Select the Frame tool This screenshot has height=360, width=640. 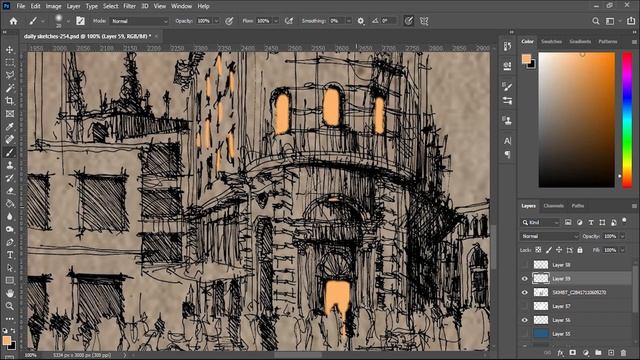(x=10, y=114)
